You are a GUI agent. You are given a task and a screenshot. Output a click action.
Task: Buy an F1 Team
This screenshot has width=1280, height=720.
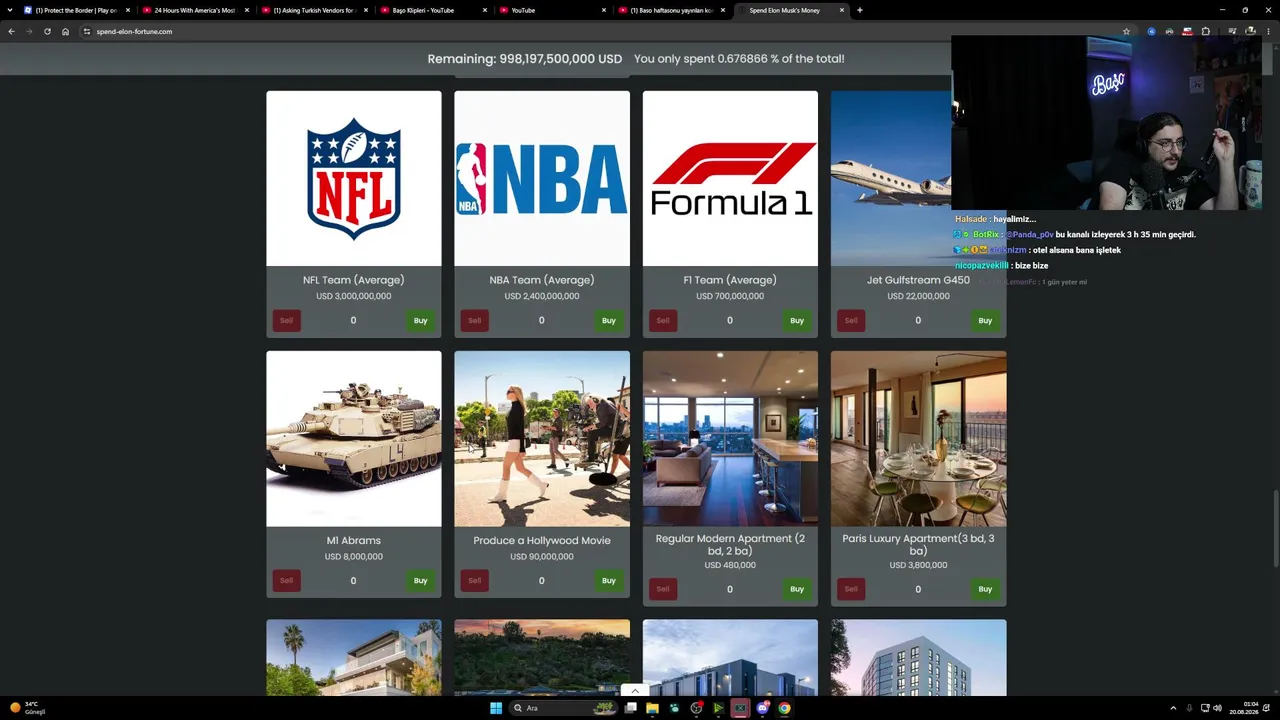pyautogui.click(x=797, y=321)
